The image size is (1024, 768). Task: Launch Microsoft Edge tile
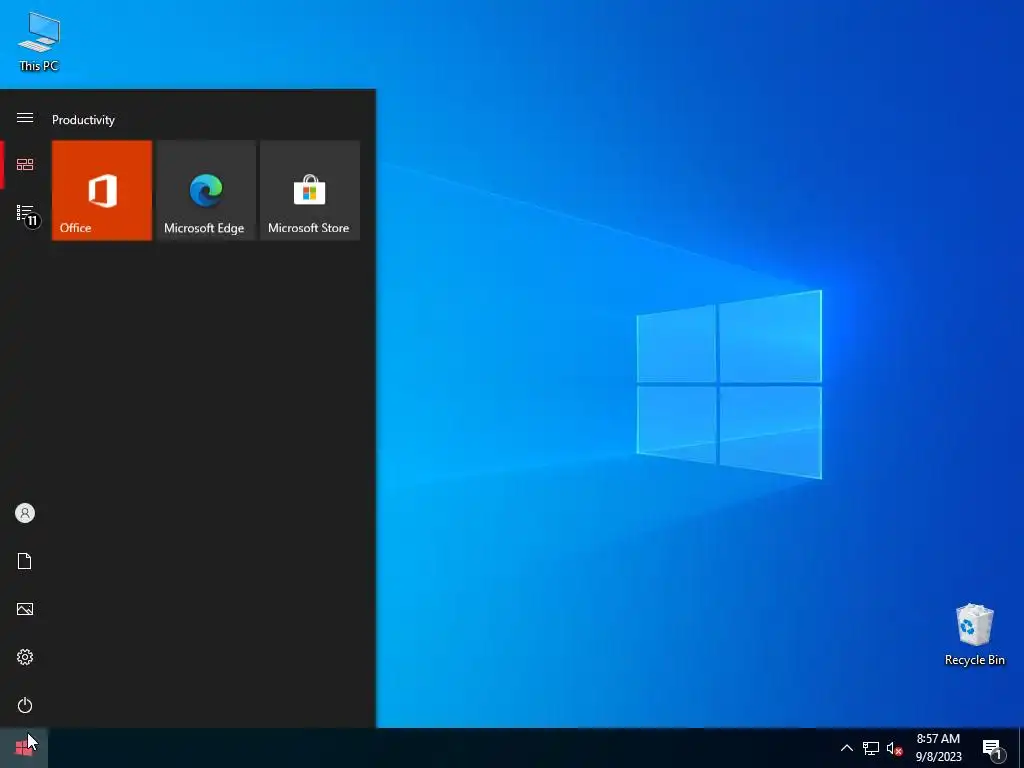(x=206, y=190)
